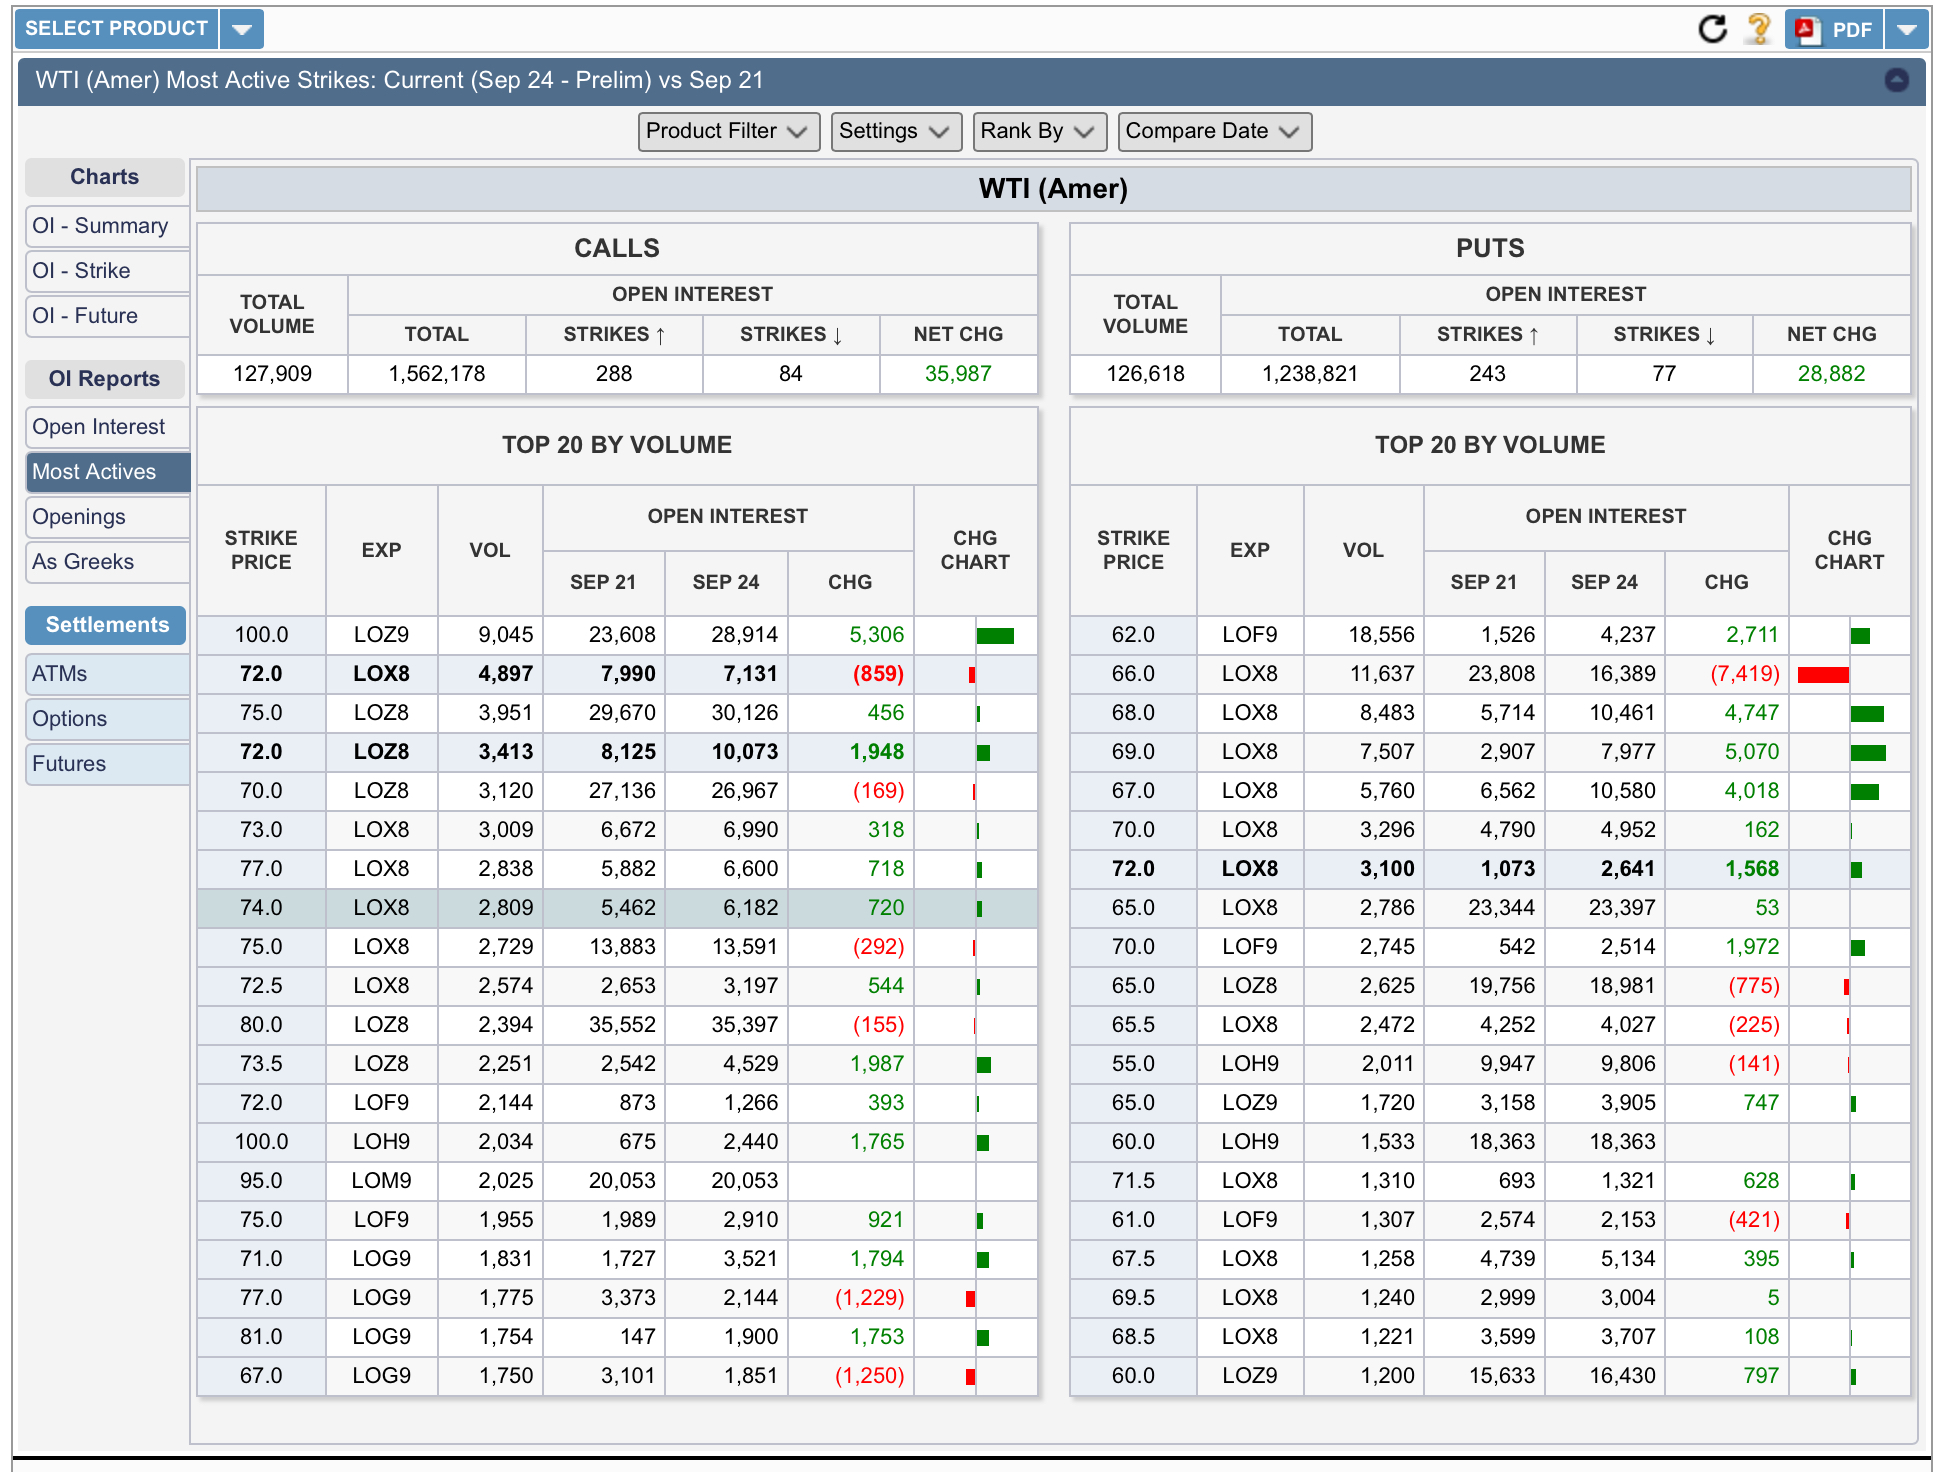Viewport: 1941px width, 1472px height.
Task: Open PDF options dropdown arrow
Action: point(1906,29)
